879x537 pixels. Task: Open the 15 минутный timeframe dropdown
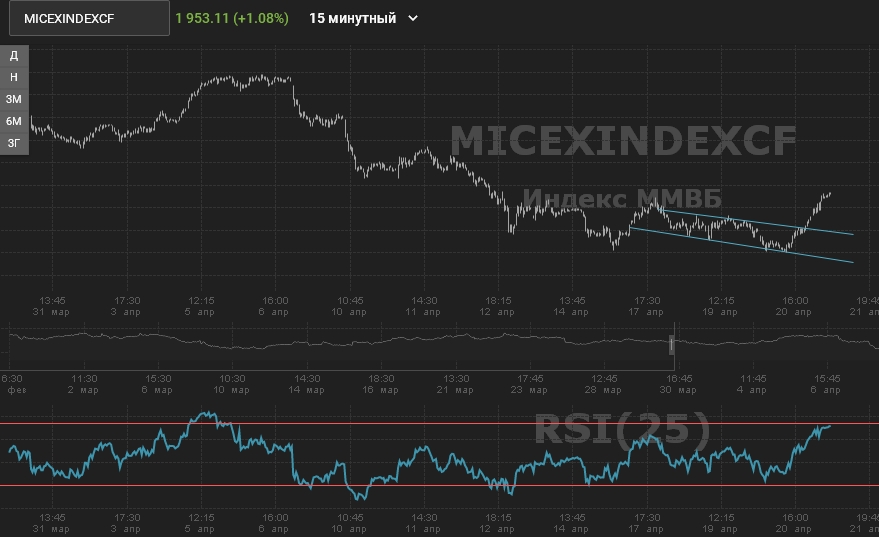363,18
